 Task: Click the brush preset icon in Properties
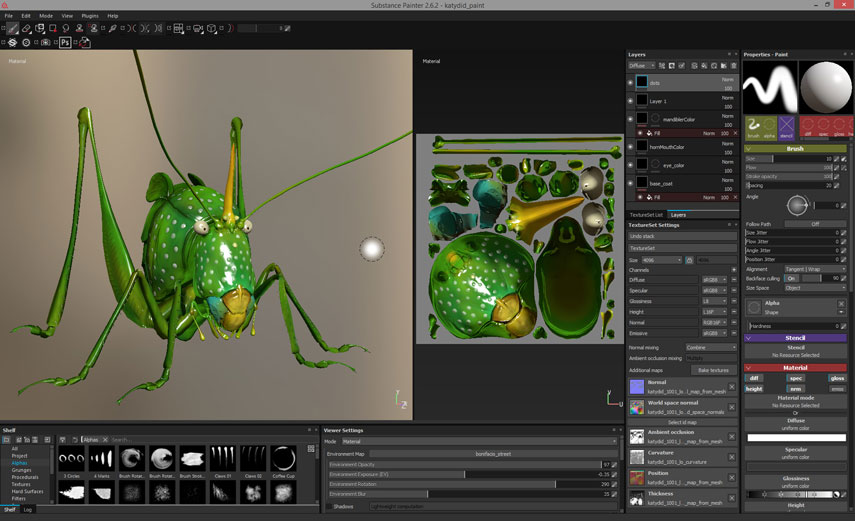754,126
